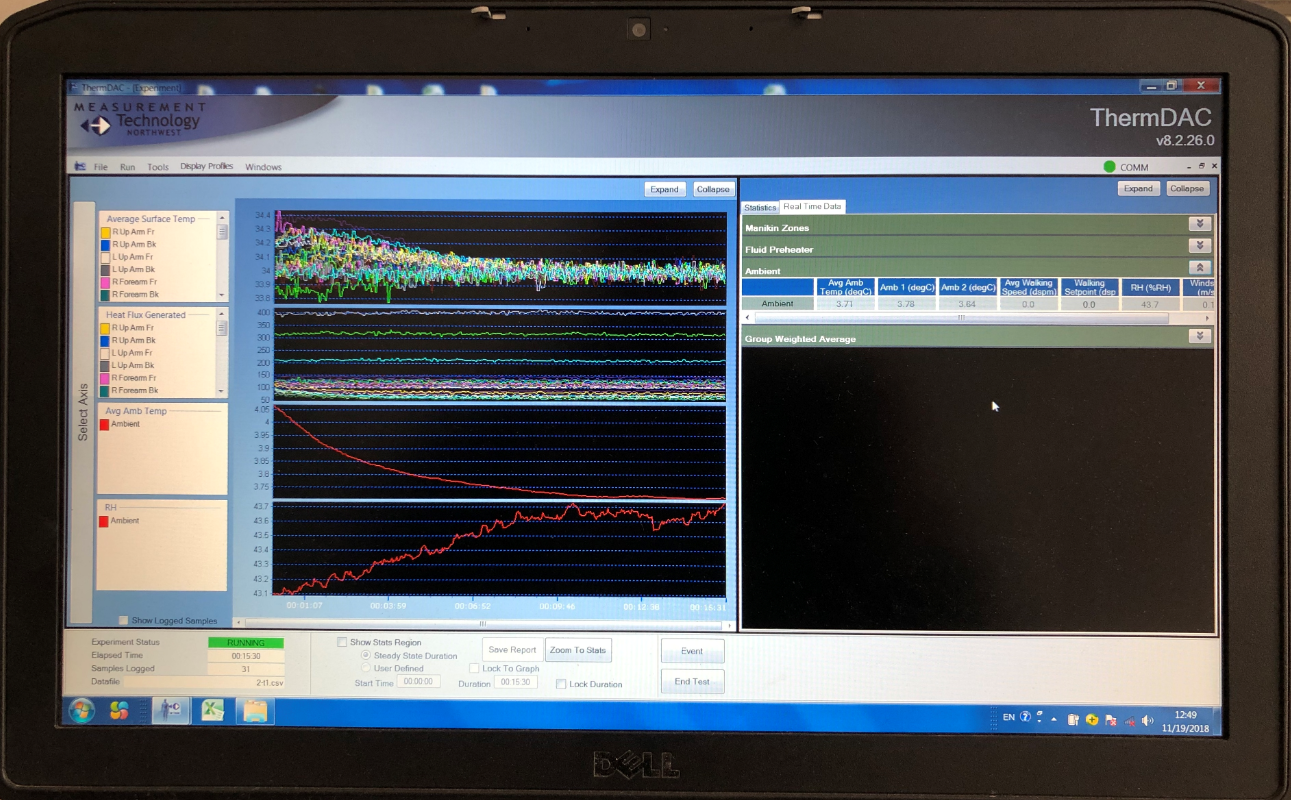The height and width of the screenshot is (800, 1291).
Task: Click the 3.71 average ambient temperature value
Action: pos(846,303)
